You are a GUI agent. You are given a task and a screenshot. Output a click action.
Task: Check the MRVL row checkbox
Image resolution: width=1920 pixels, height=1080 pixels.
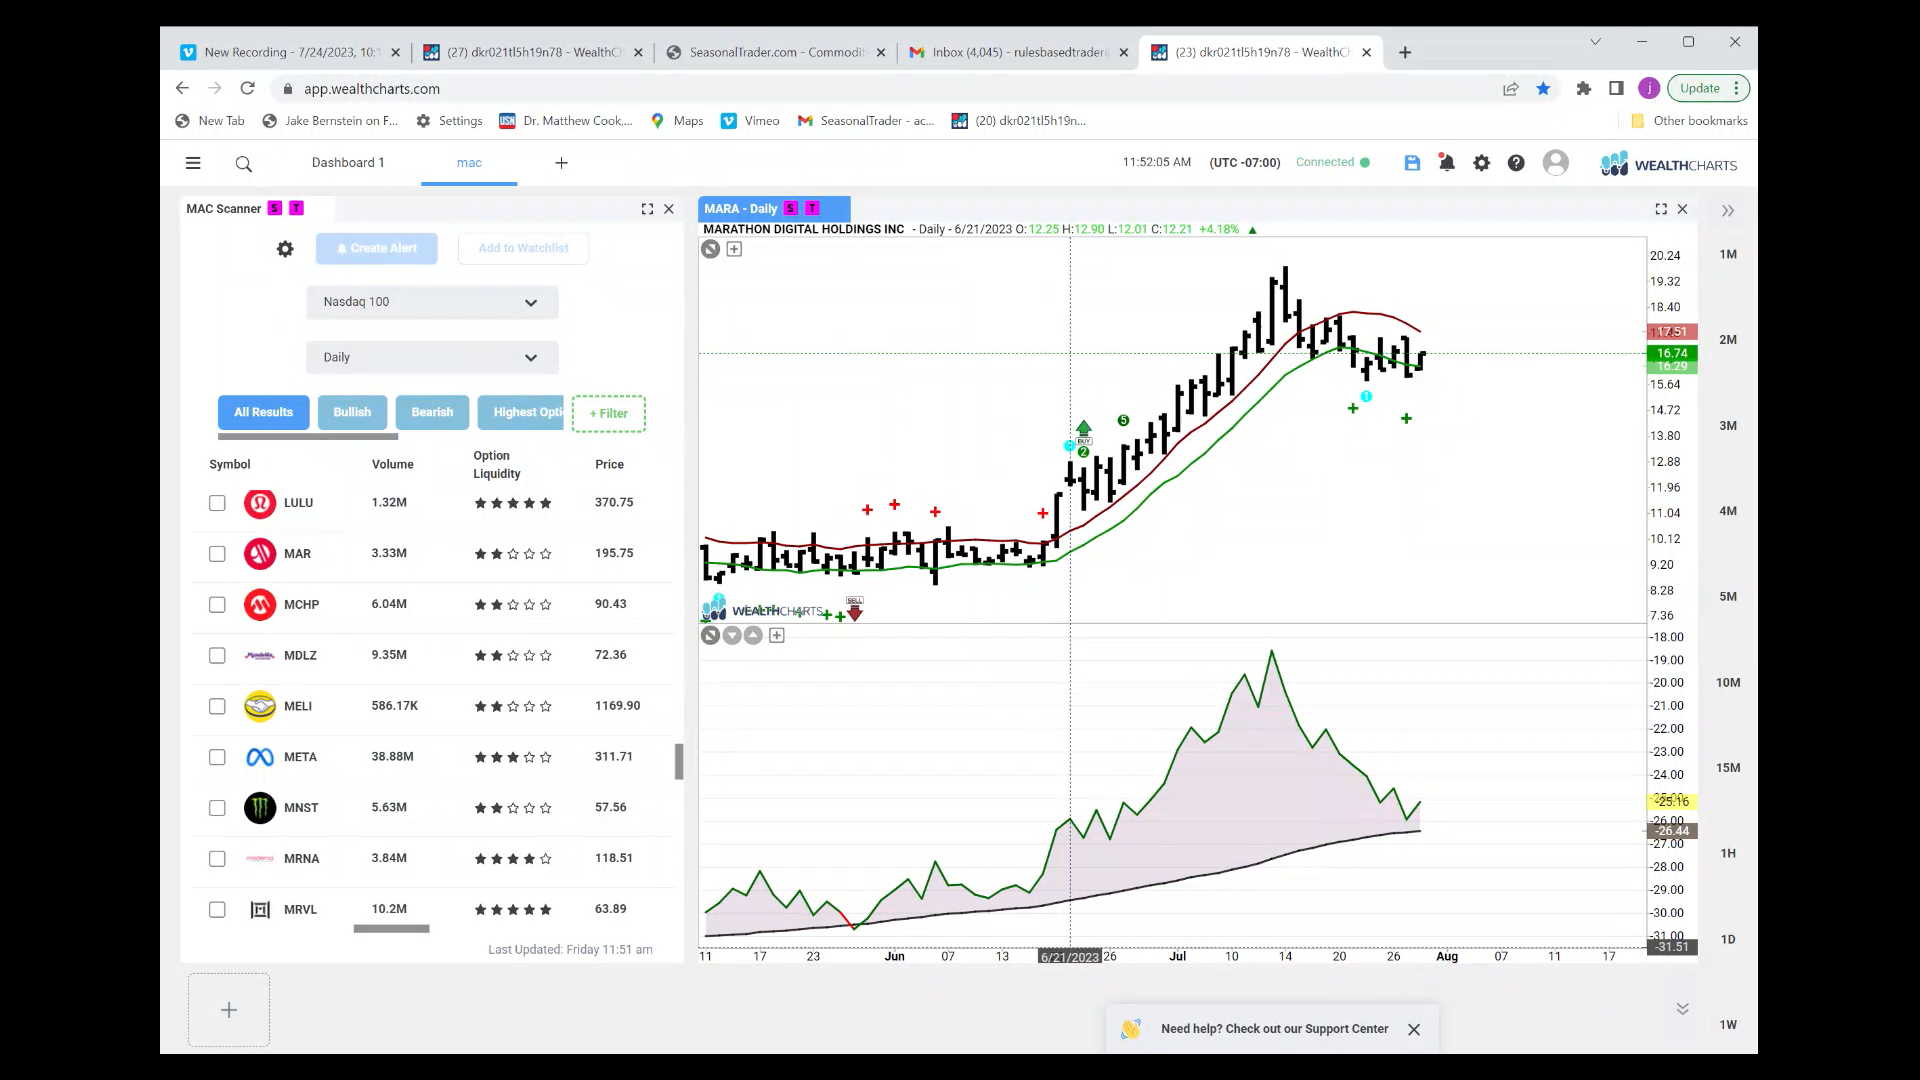coord(217,910)
